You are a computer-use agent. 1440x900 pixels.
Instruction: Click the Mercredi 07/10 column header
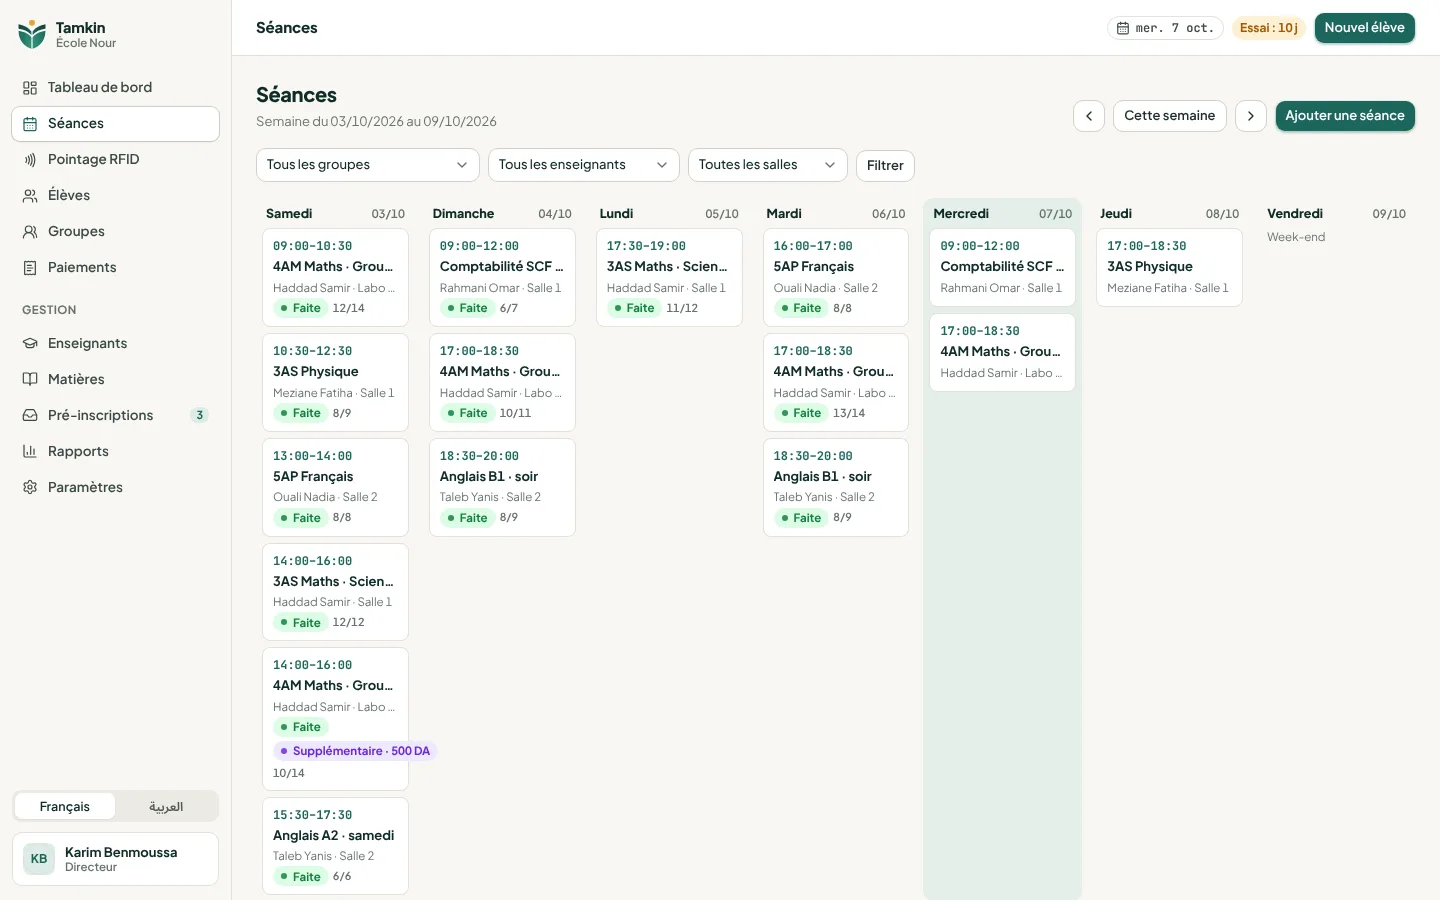pyautogui.click(x=1003, y=214)
